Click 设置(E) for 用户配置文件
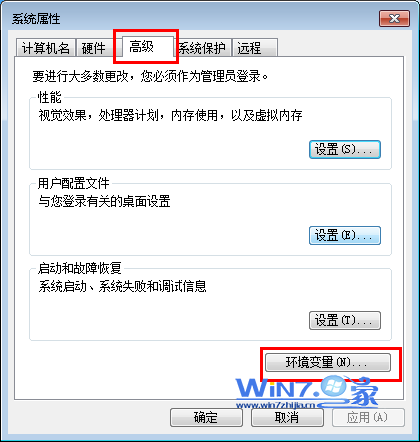The image size is (420, 442). pos(345,236)
